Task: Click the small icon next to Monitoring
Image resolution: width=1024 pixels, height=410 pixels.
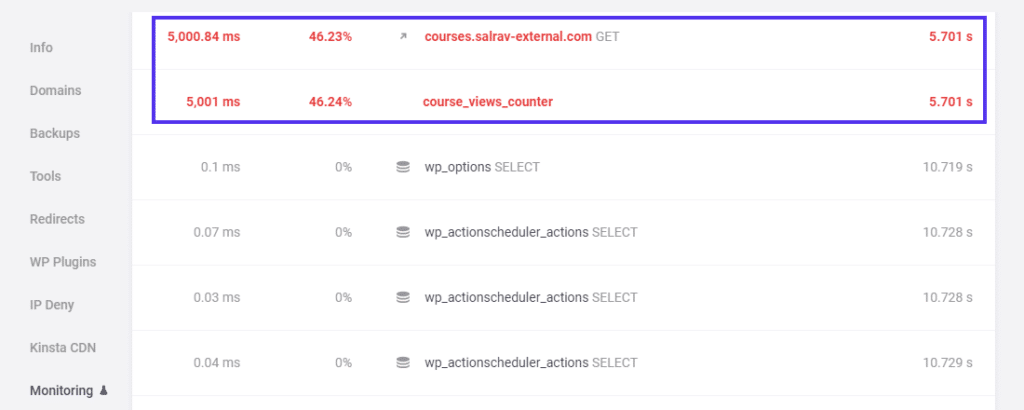Action: [x=103, y=391]
